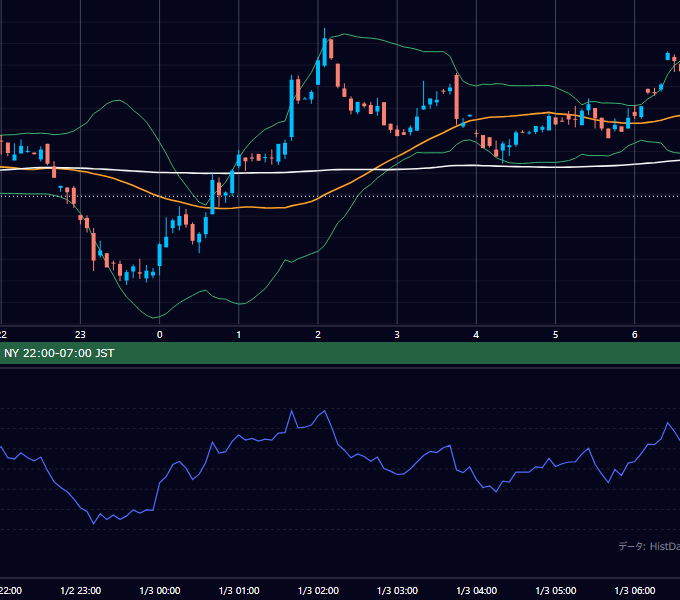Click hour label '0' under the candlestick chart
The image size is (680, 600).
(x=160, y=334)
